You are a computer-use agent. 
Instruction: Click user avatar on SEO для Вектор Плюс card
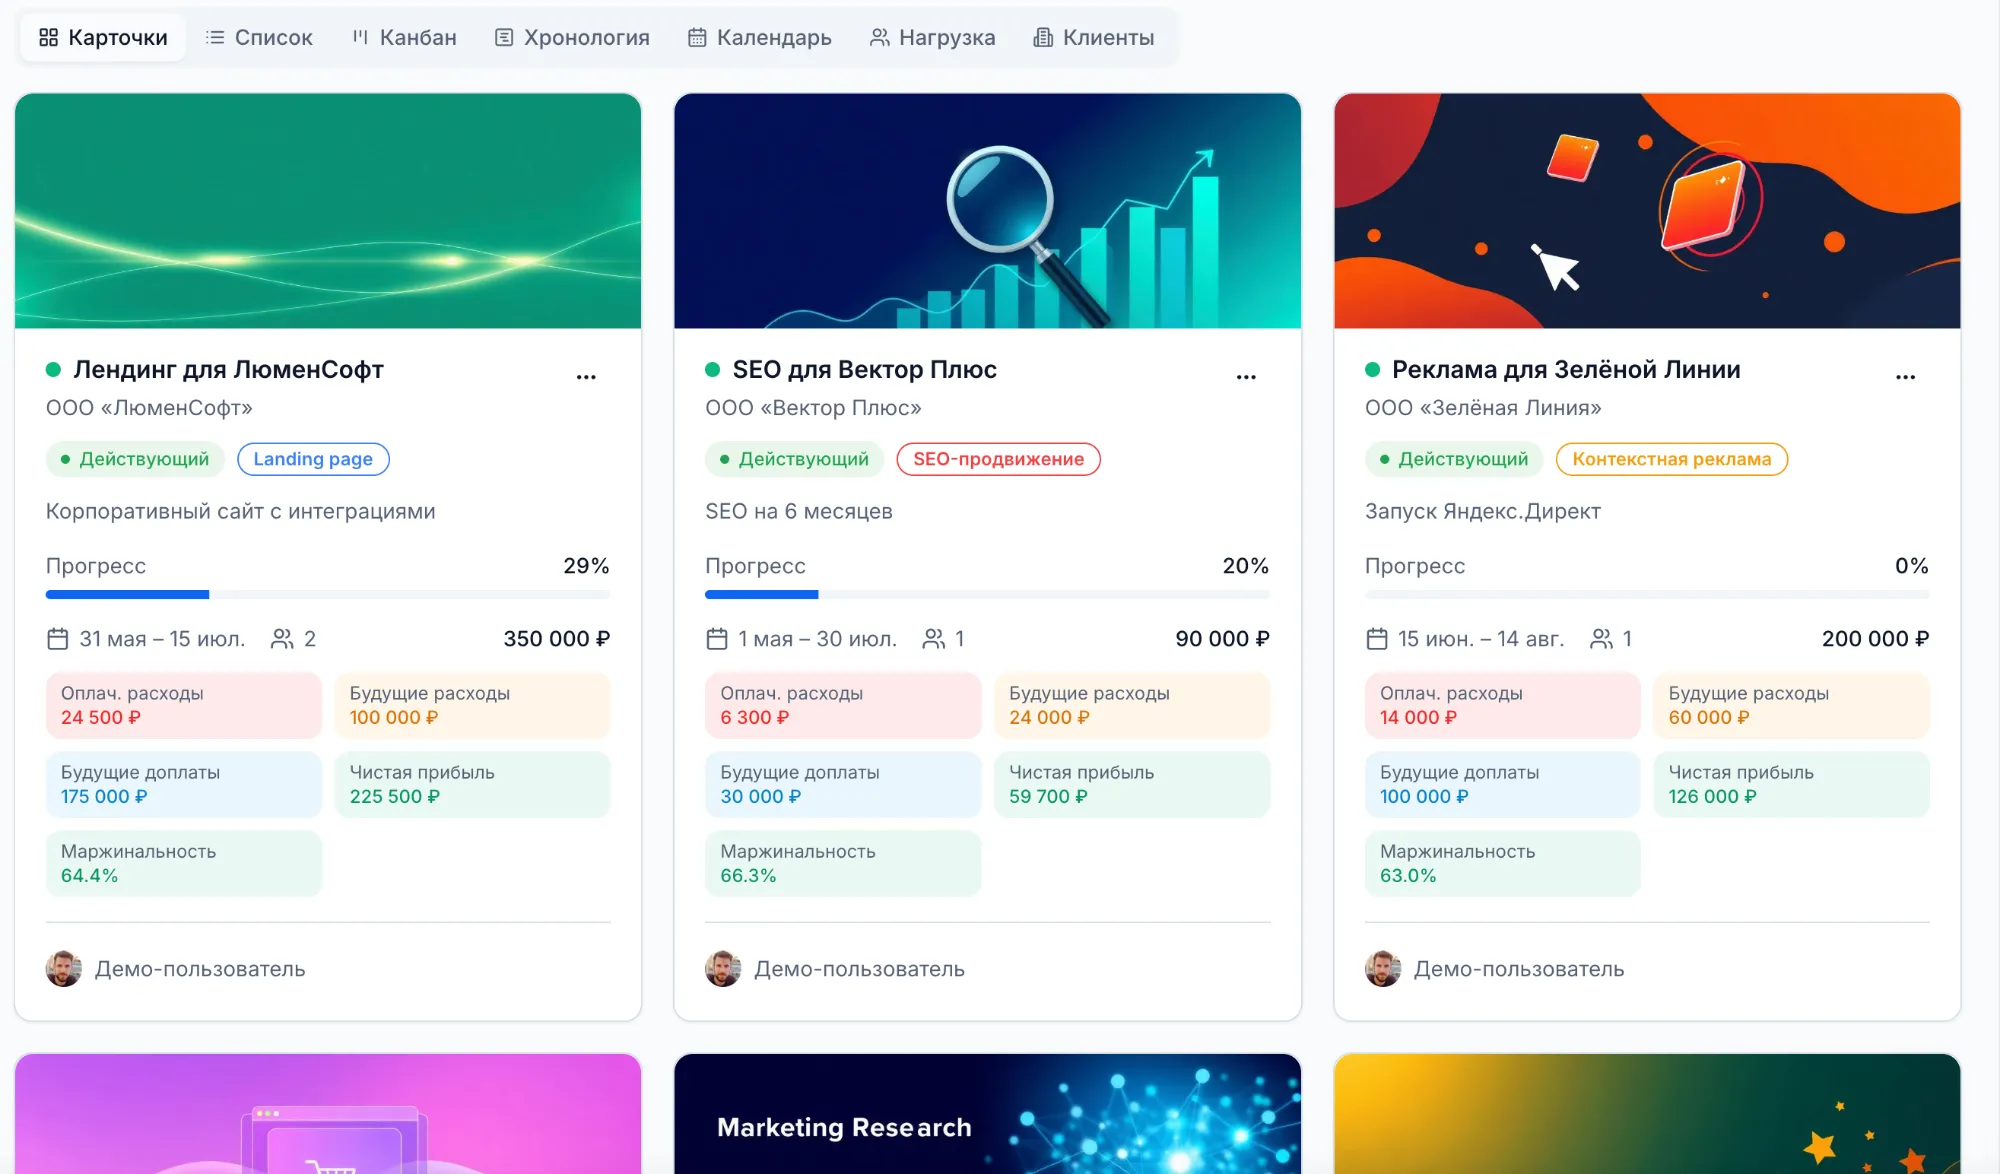pyautogui.click(x=723, y=969)
